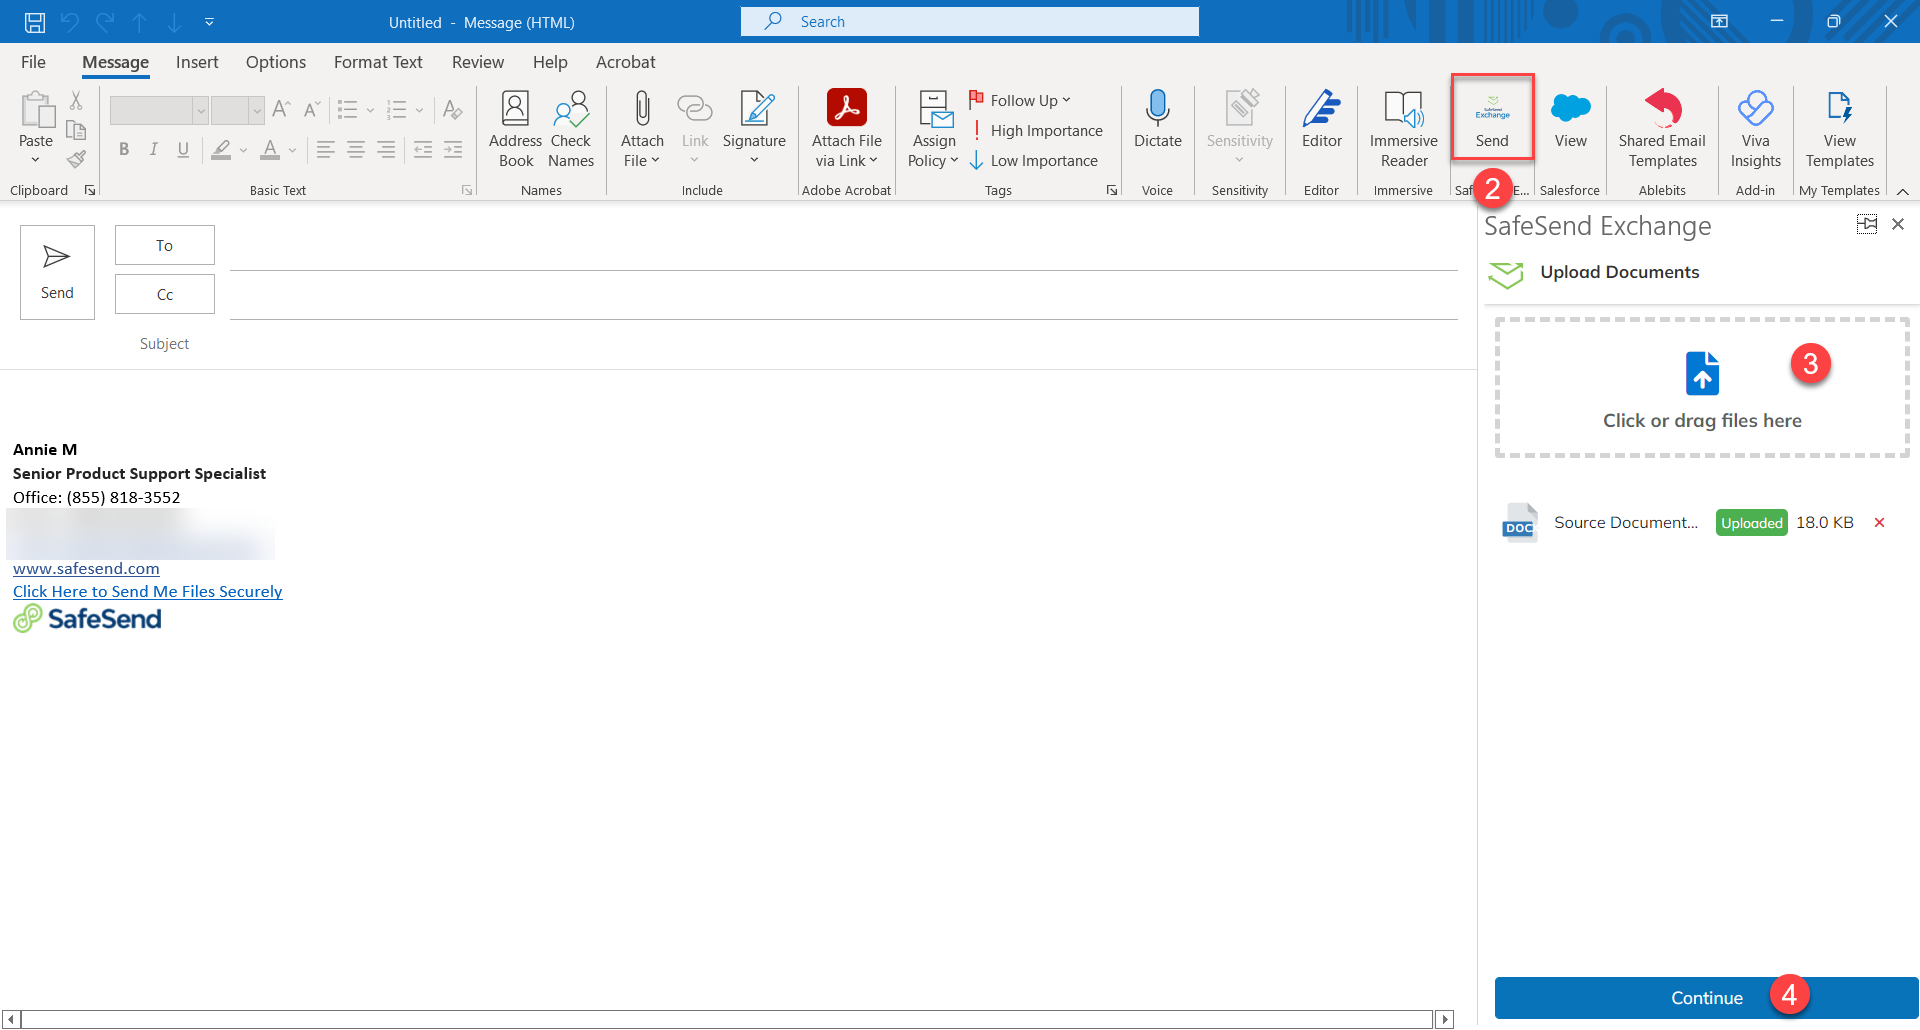The height and width of the screenshot is (1030, 1920).
Task: Open the Format Text tab
Action: point(378,62)
